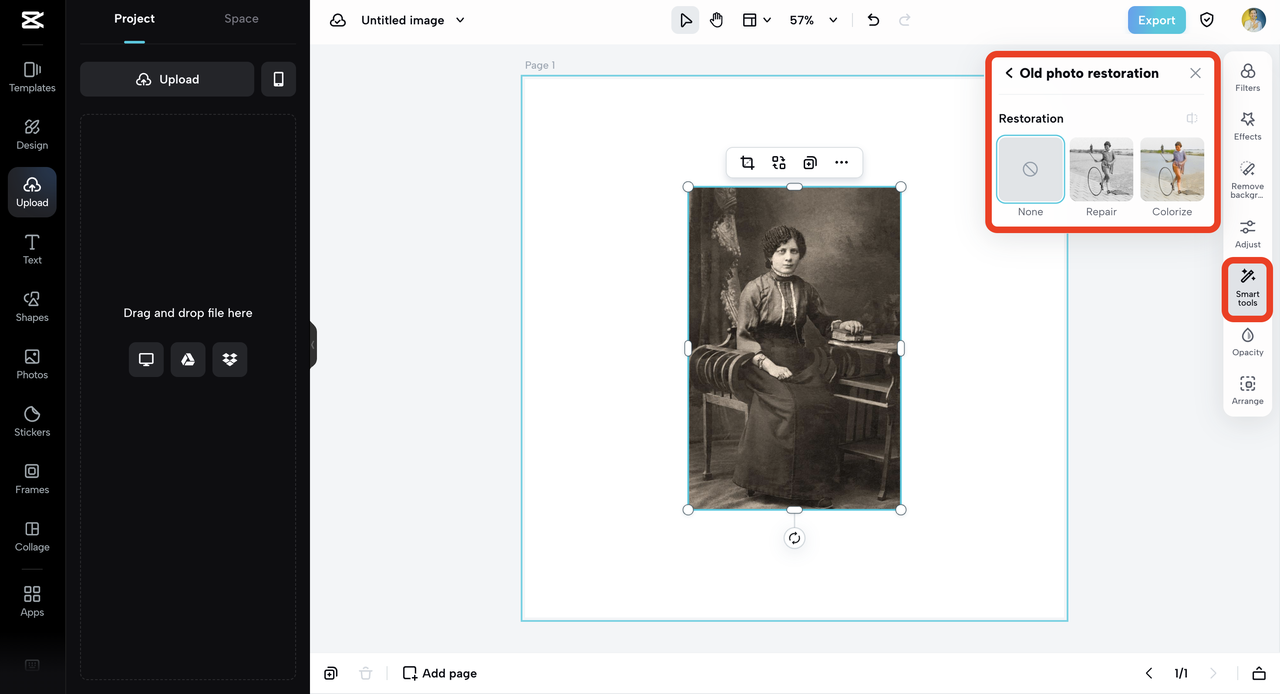1280x694 pixels.
Task: Select the Colorize restoration option
Action: point(1172,170)
